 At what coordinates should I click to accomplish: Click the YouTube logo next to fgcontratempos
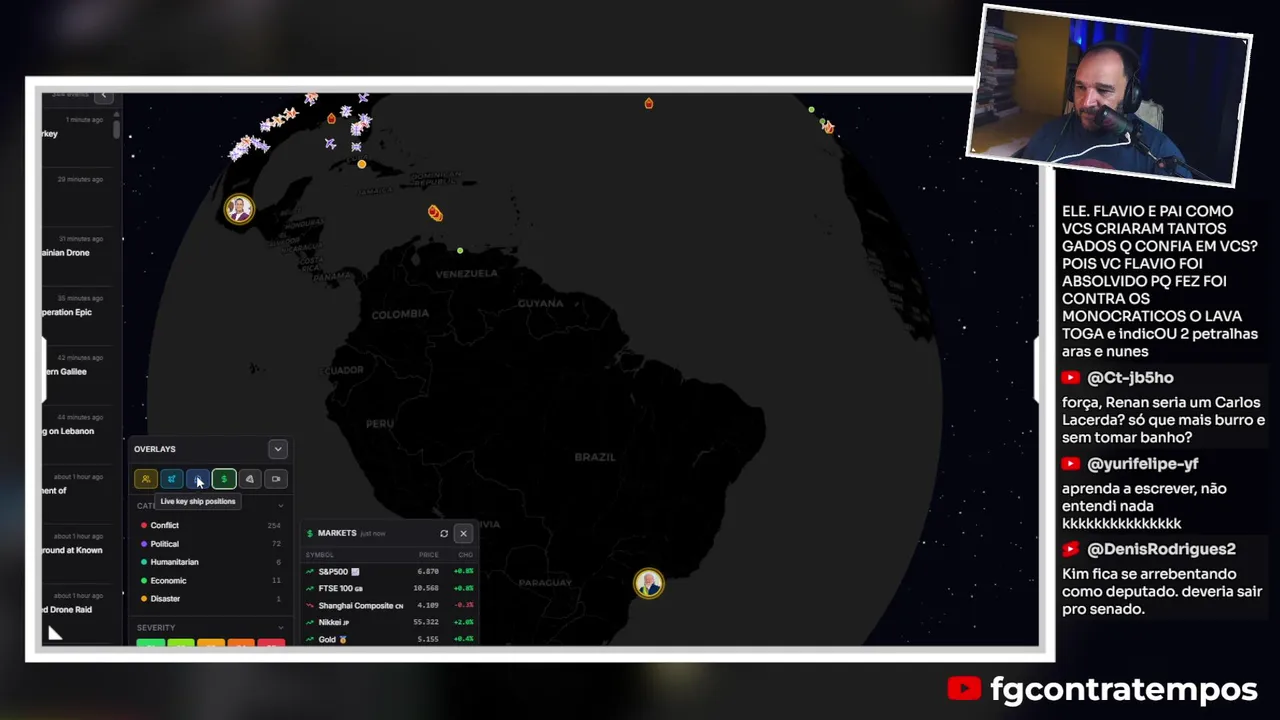[x=964, y=689]
